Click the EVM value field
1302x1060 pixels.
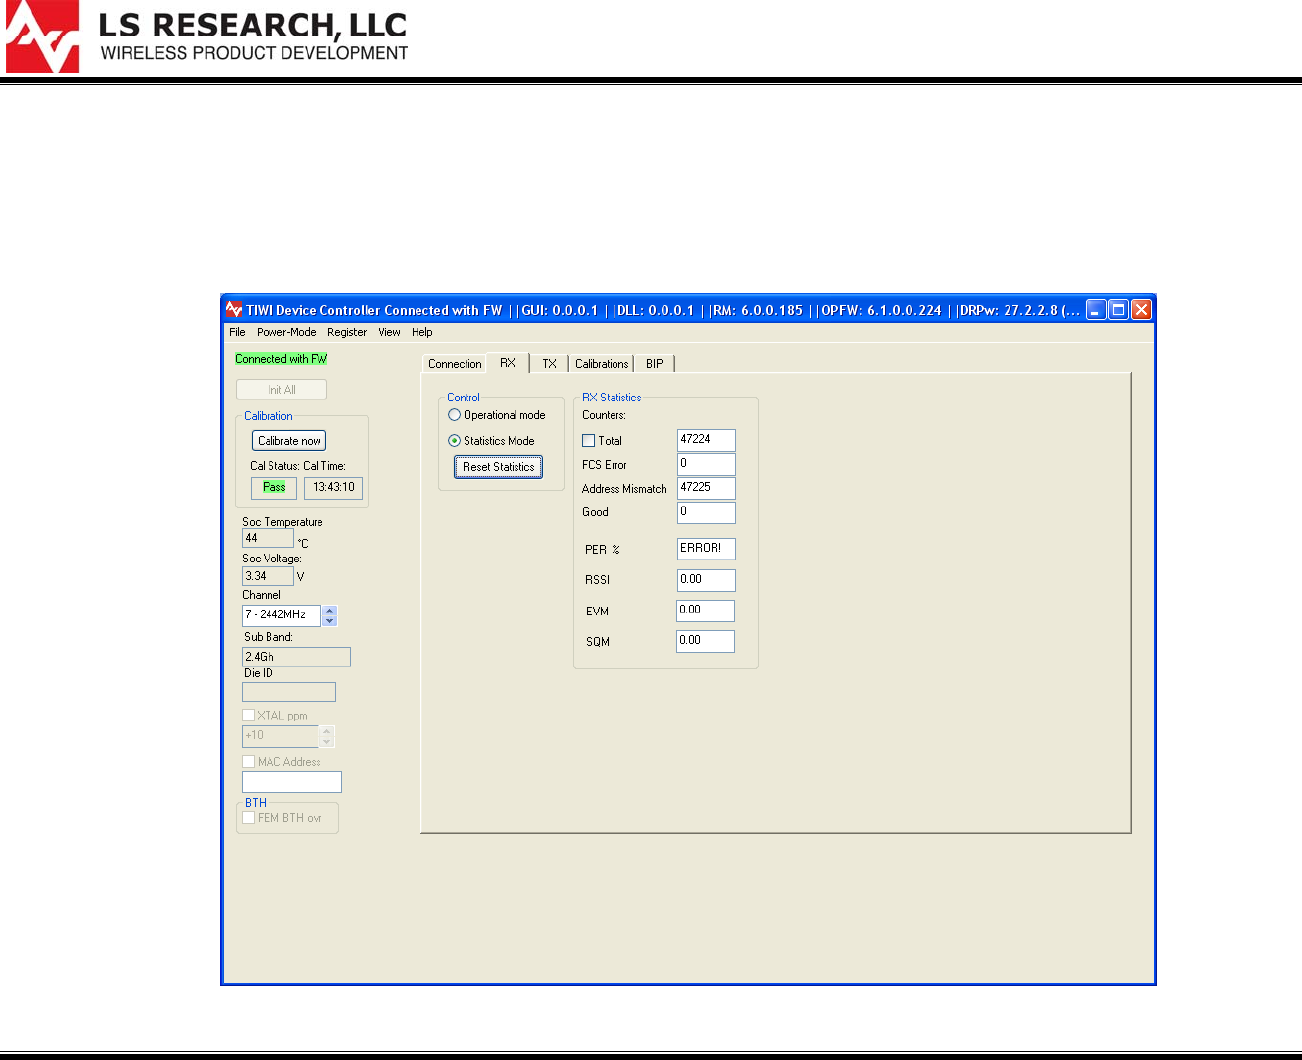point(706,611)
